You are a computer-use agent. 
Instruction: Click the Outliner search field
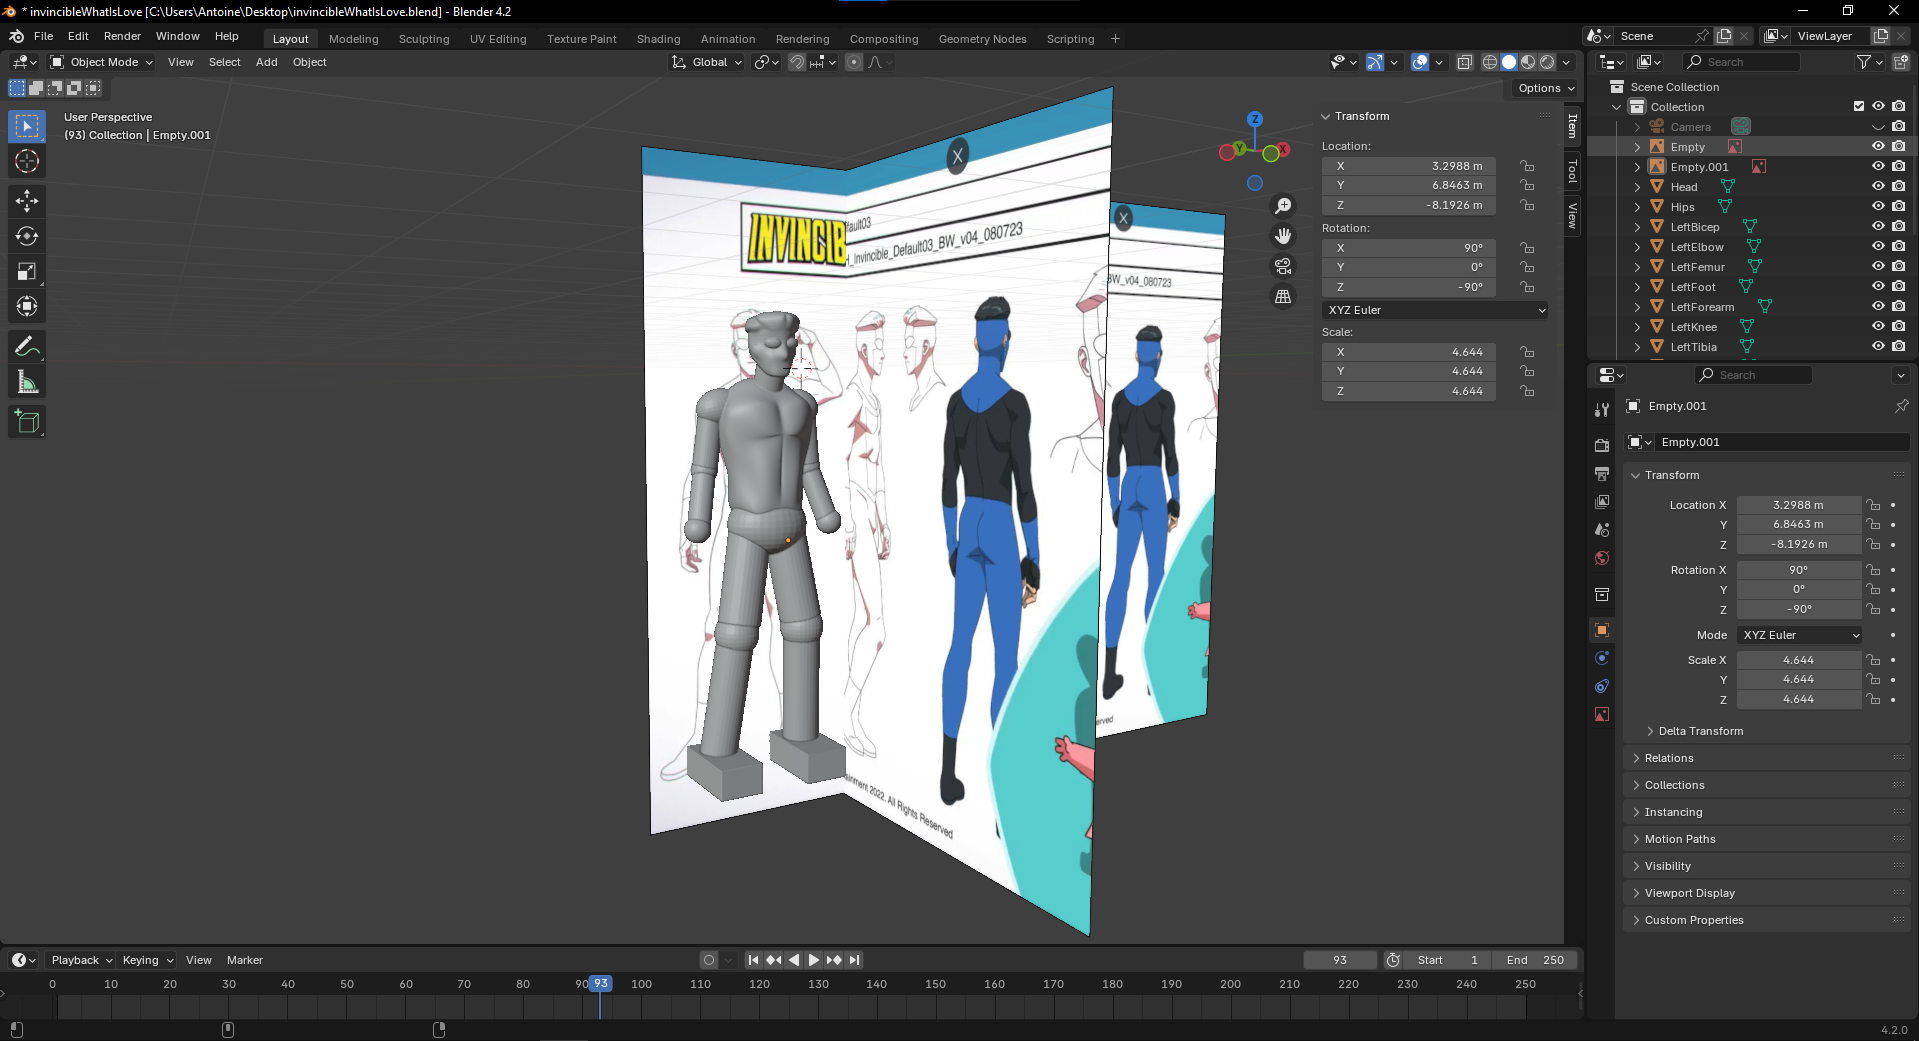[x=1741, y=62]
